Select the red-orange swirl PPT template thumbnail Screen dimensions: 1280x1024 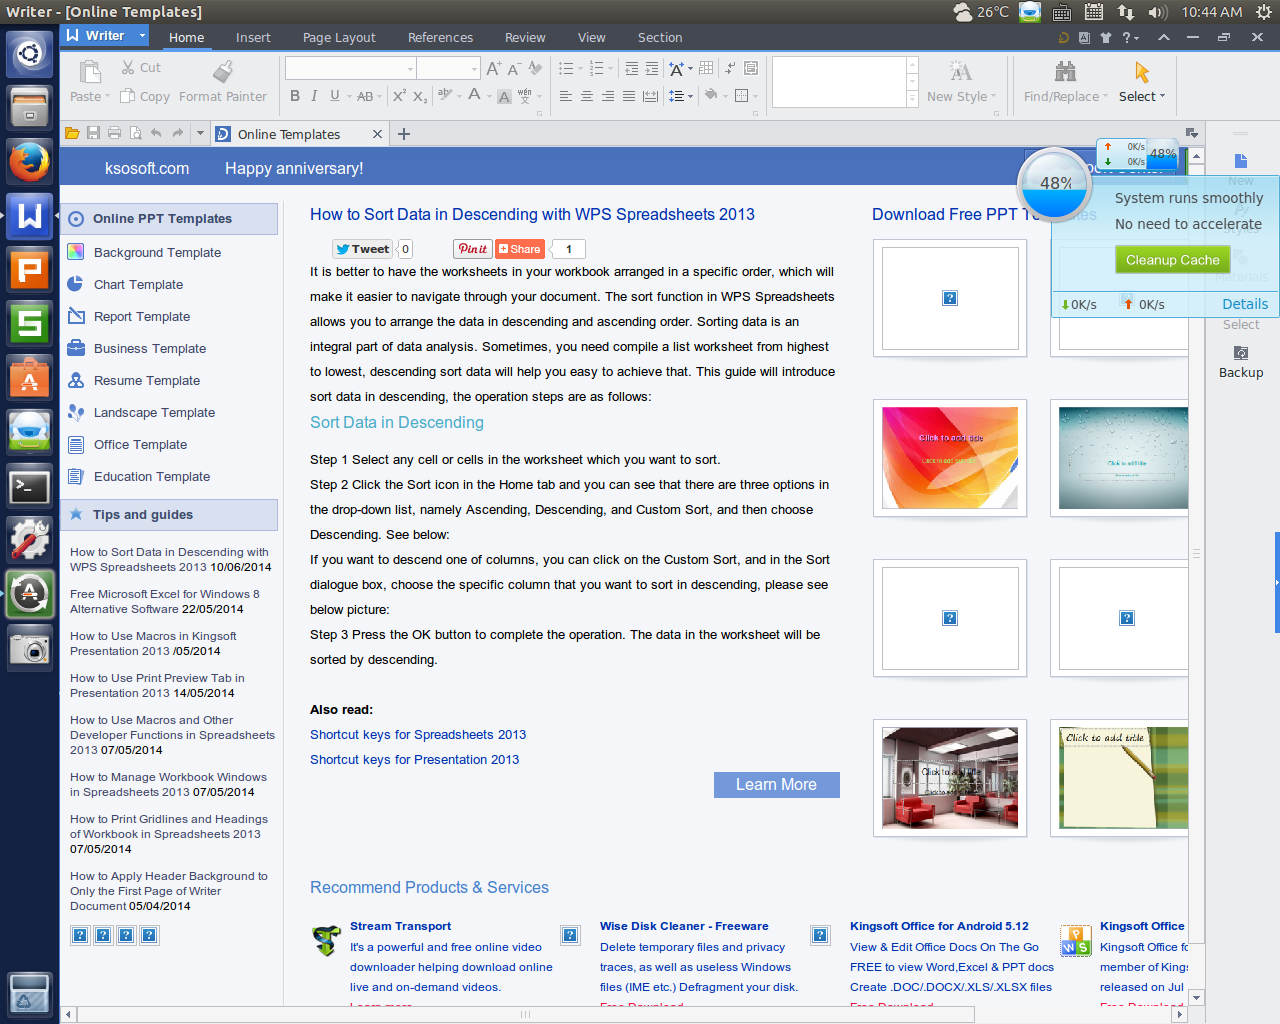coord(950,457)
